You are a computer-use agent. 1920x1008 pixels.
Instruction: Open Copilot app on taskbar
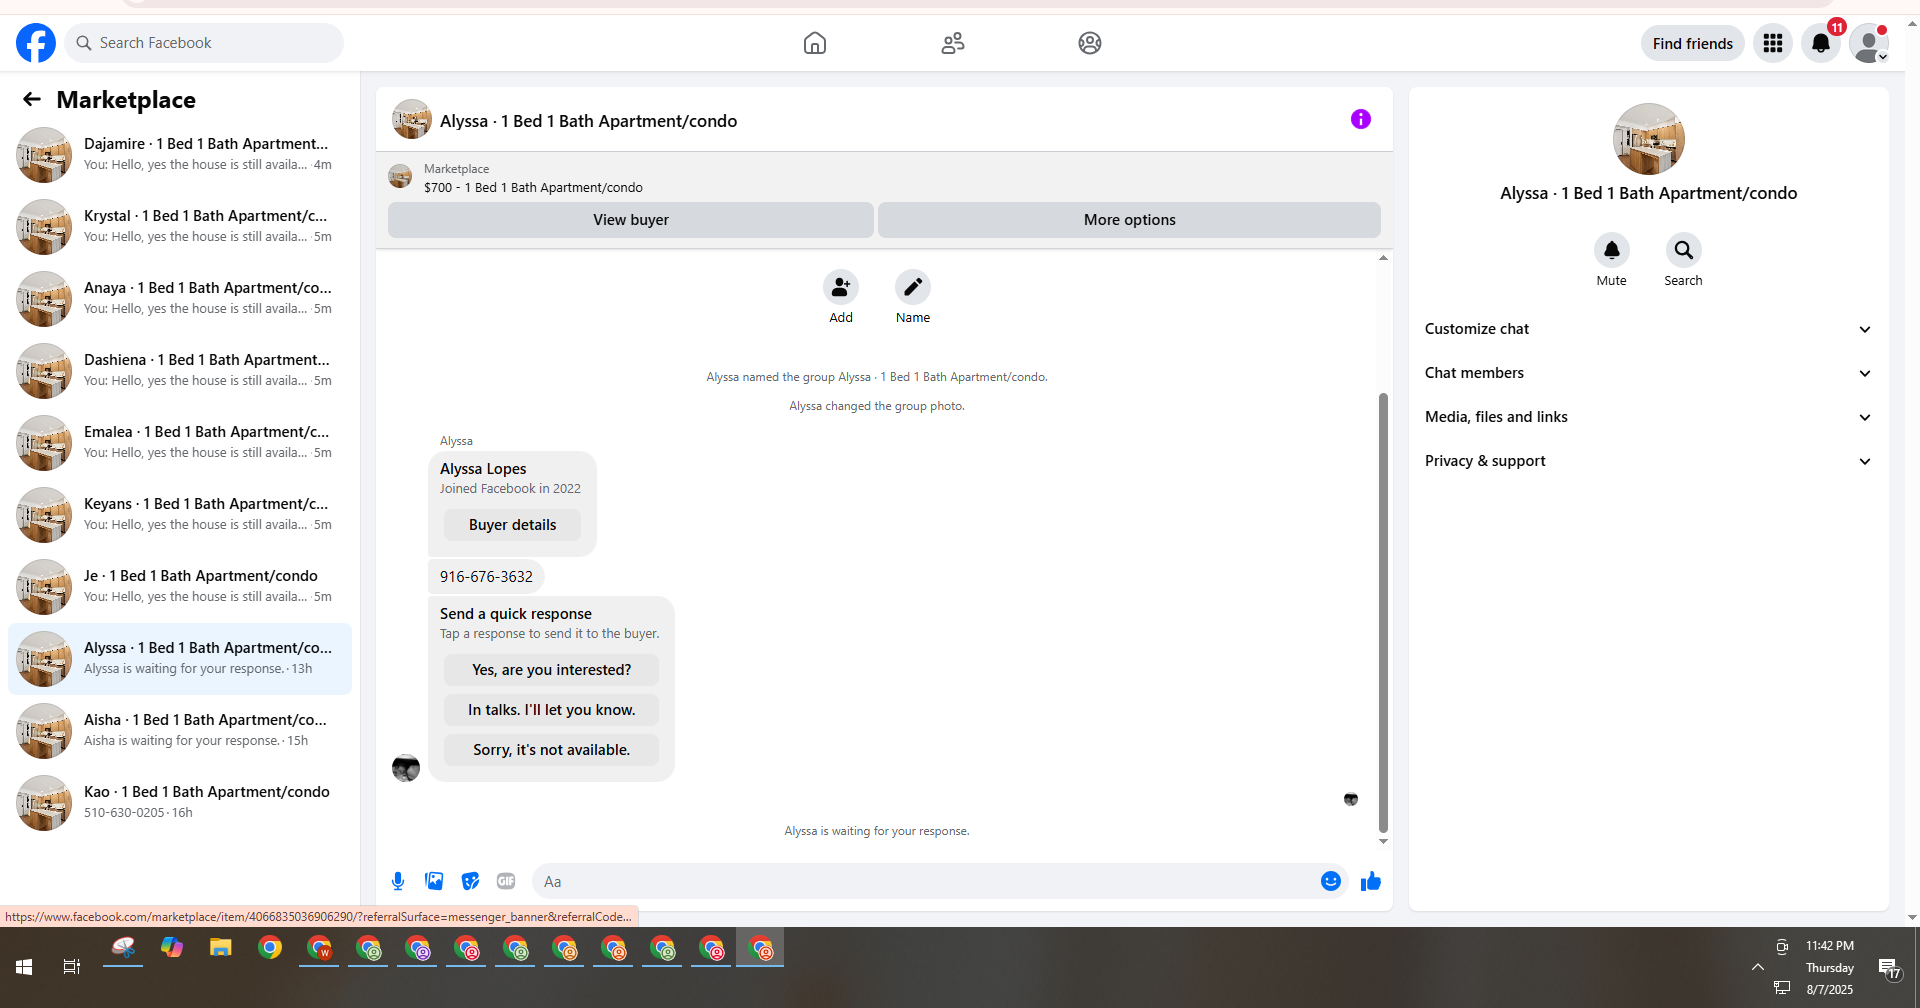[172, 948]
